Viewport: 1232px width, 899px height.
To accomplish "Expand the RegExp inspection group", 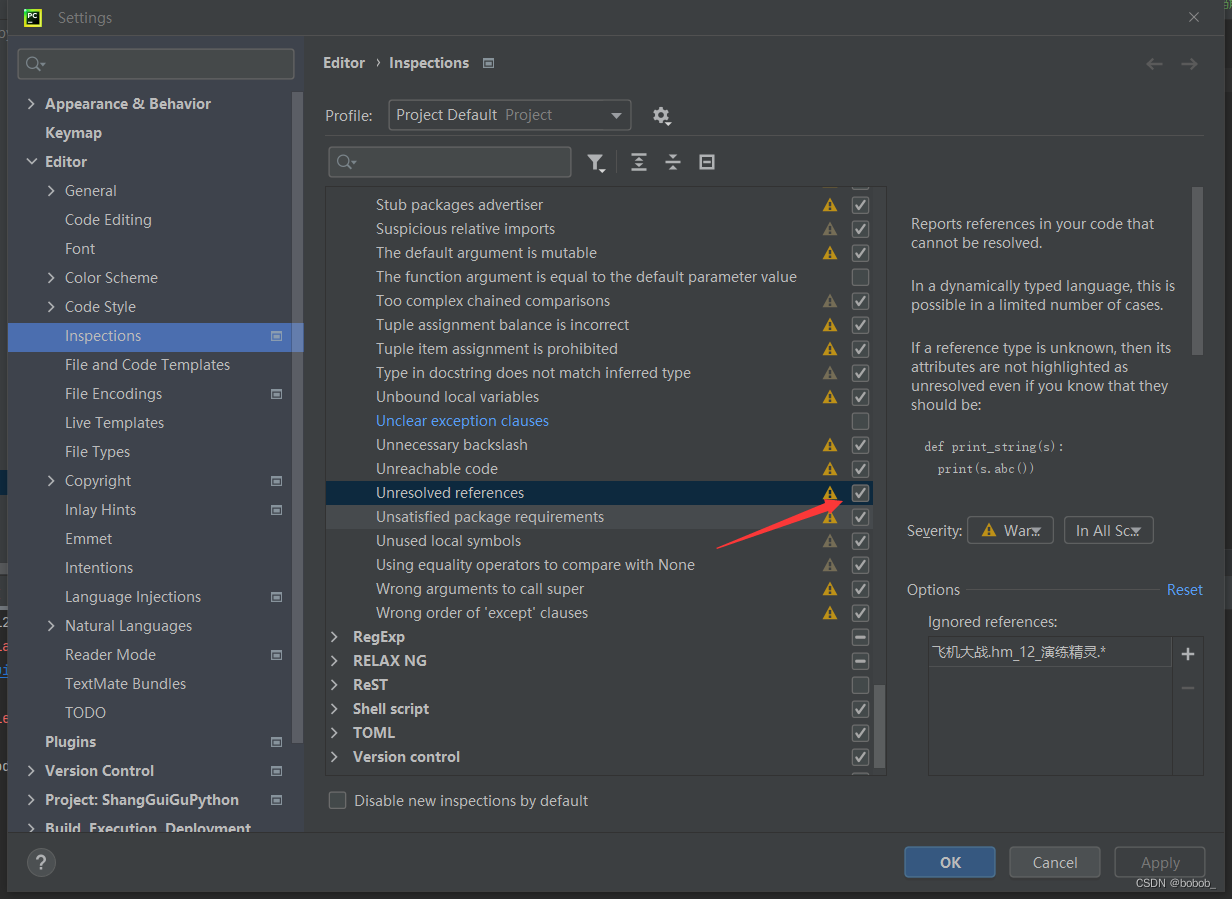I will (335, 637).
